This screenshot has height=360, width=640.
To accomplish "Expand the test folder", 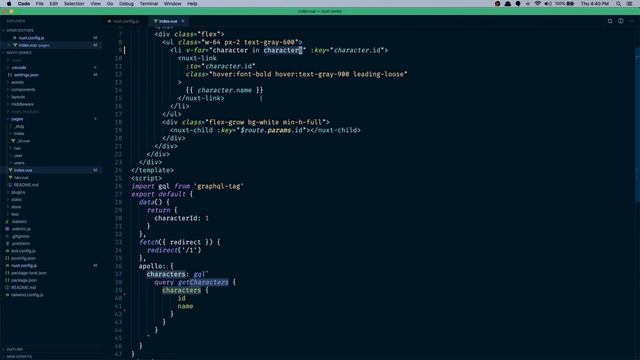I will tap(15, 214).
